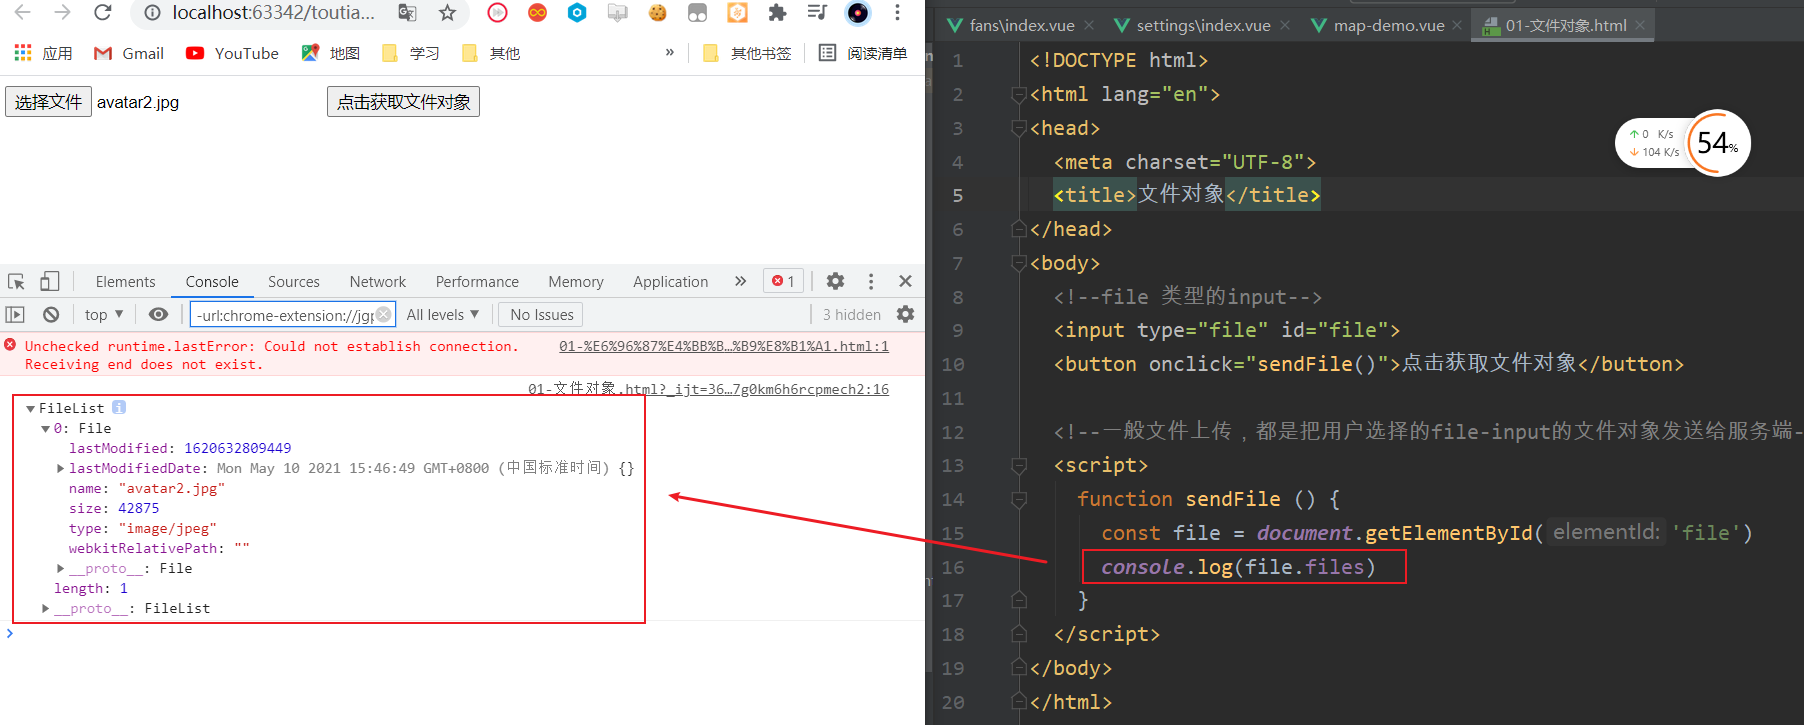The width and height of the screenshot is (1804, 725).
Task: Expand the __proto__: FileList property
Action: pyautogui.click(x=46, y=608)
